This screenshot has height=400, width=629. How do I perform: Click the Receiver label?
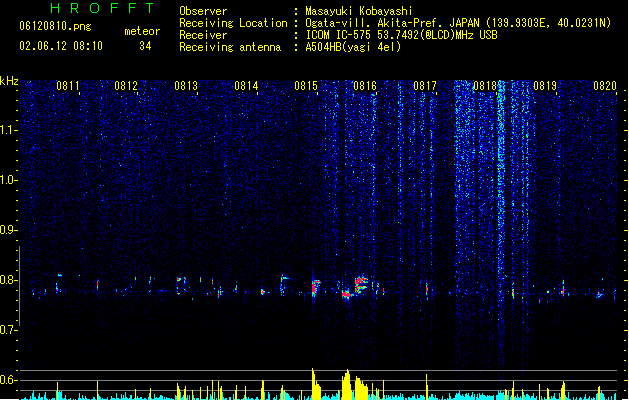tap(203, 35)
